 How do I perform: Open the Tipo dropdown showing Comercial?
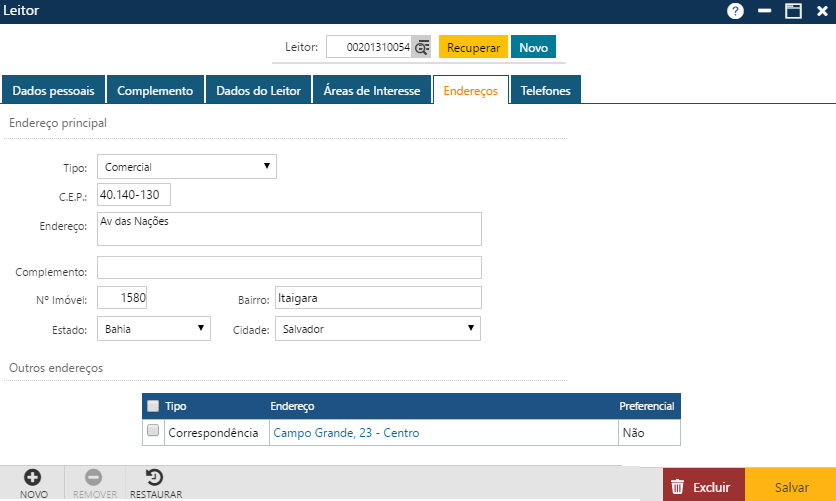(x=186, y=167)
